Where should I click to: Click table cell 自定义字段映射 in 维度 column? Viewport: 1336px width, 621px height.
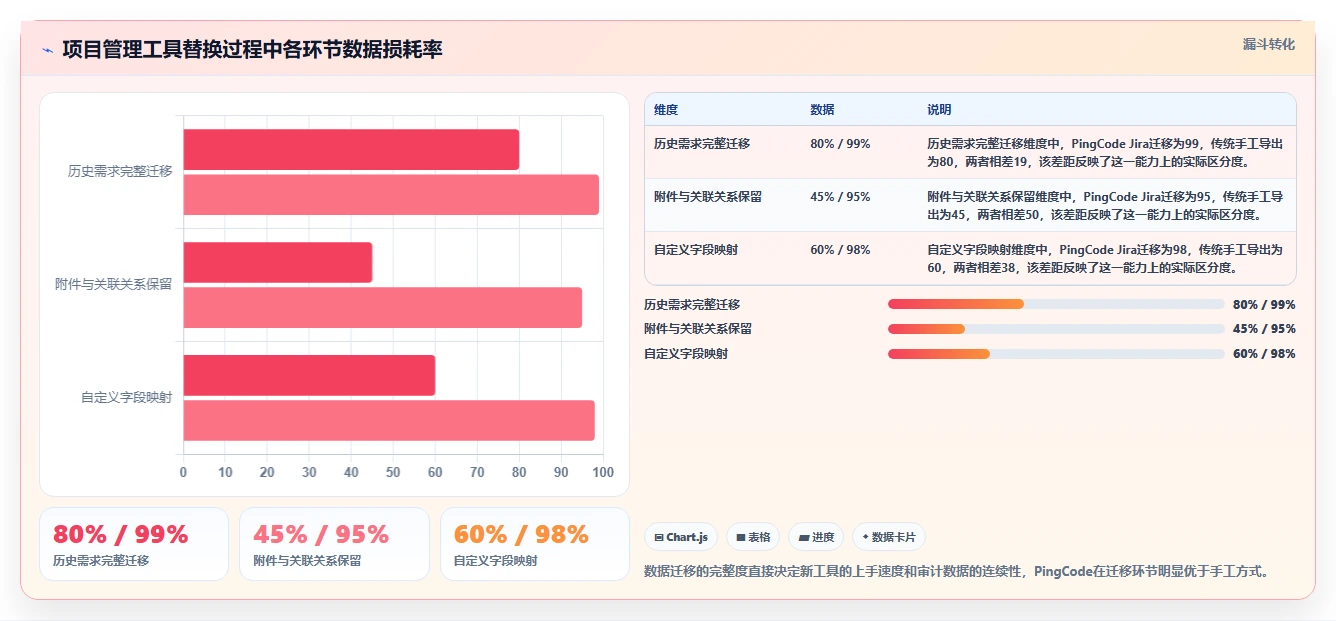click(x=696, y=250)
